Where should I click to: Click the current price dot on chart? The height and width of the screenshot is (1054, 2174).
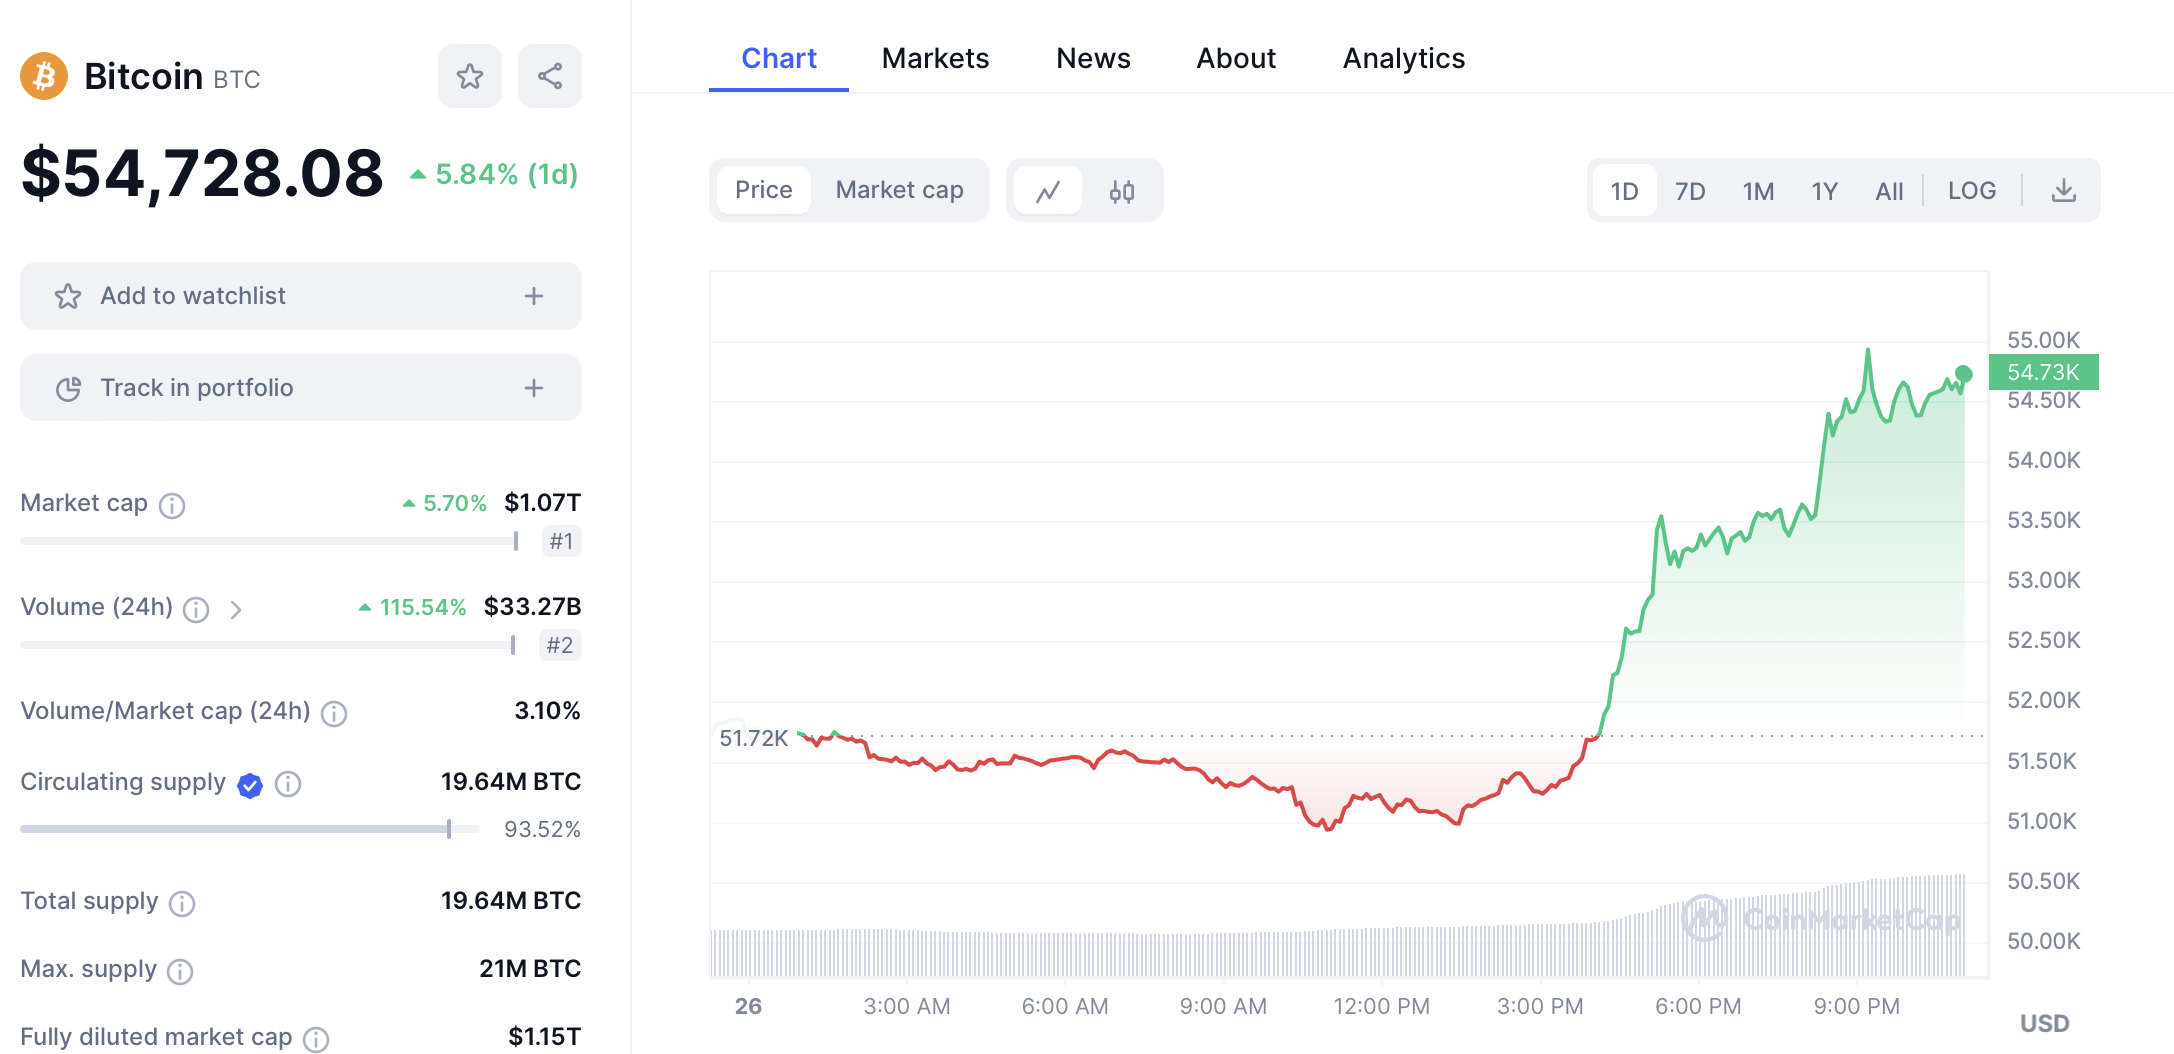[x=1964, y=374]
